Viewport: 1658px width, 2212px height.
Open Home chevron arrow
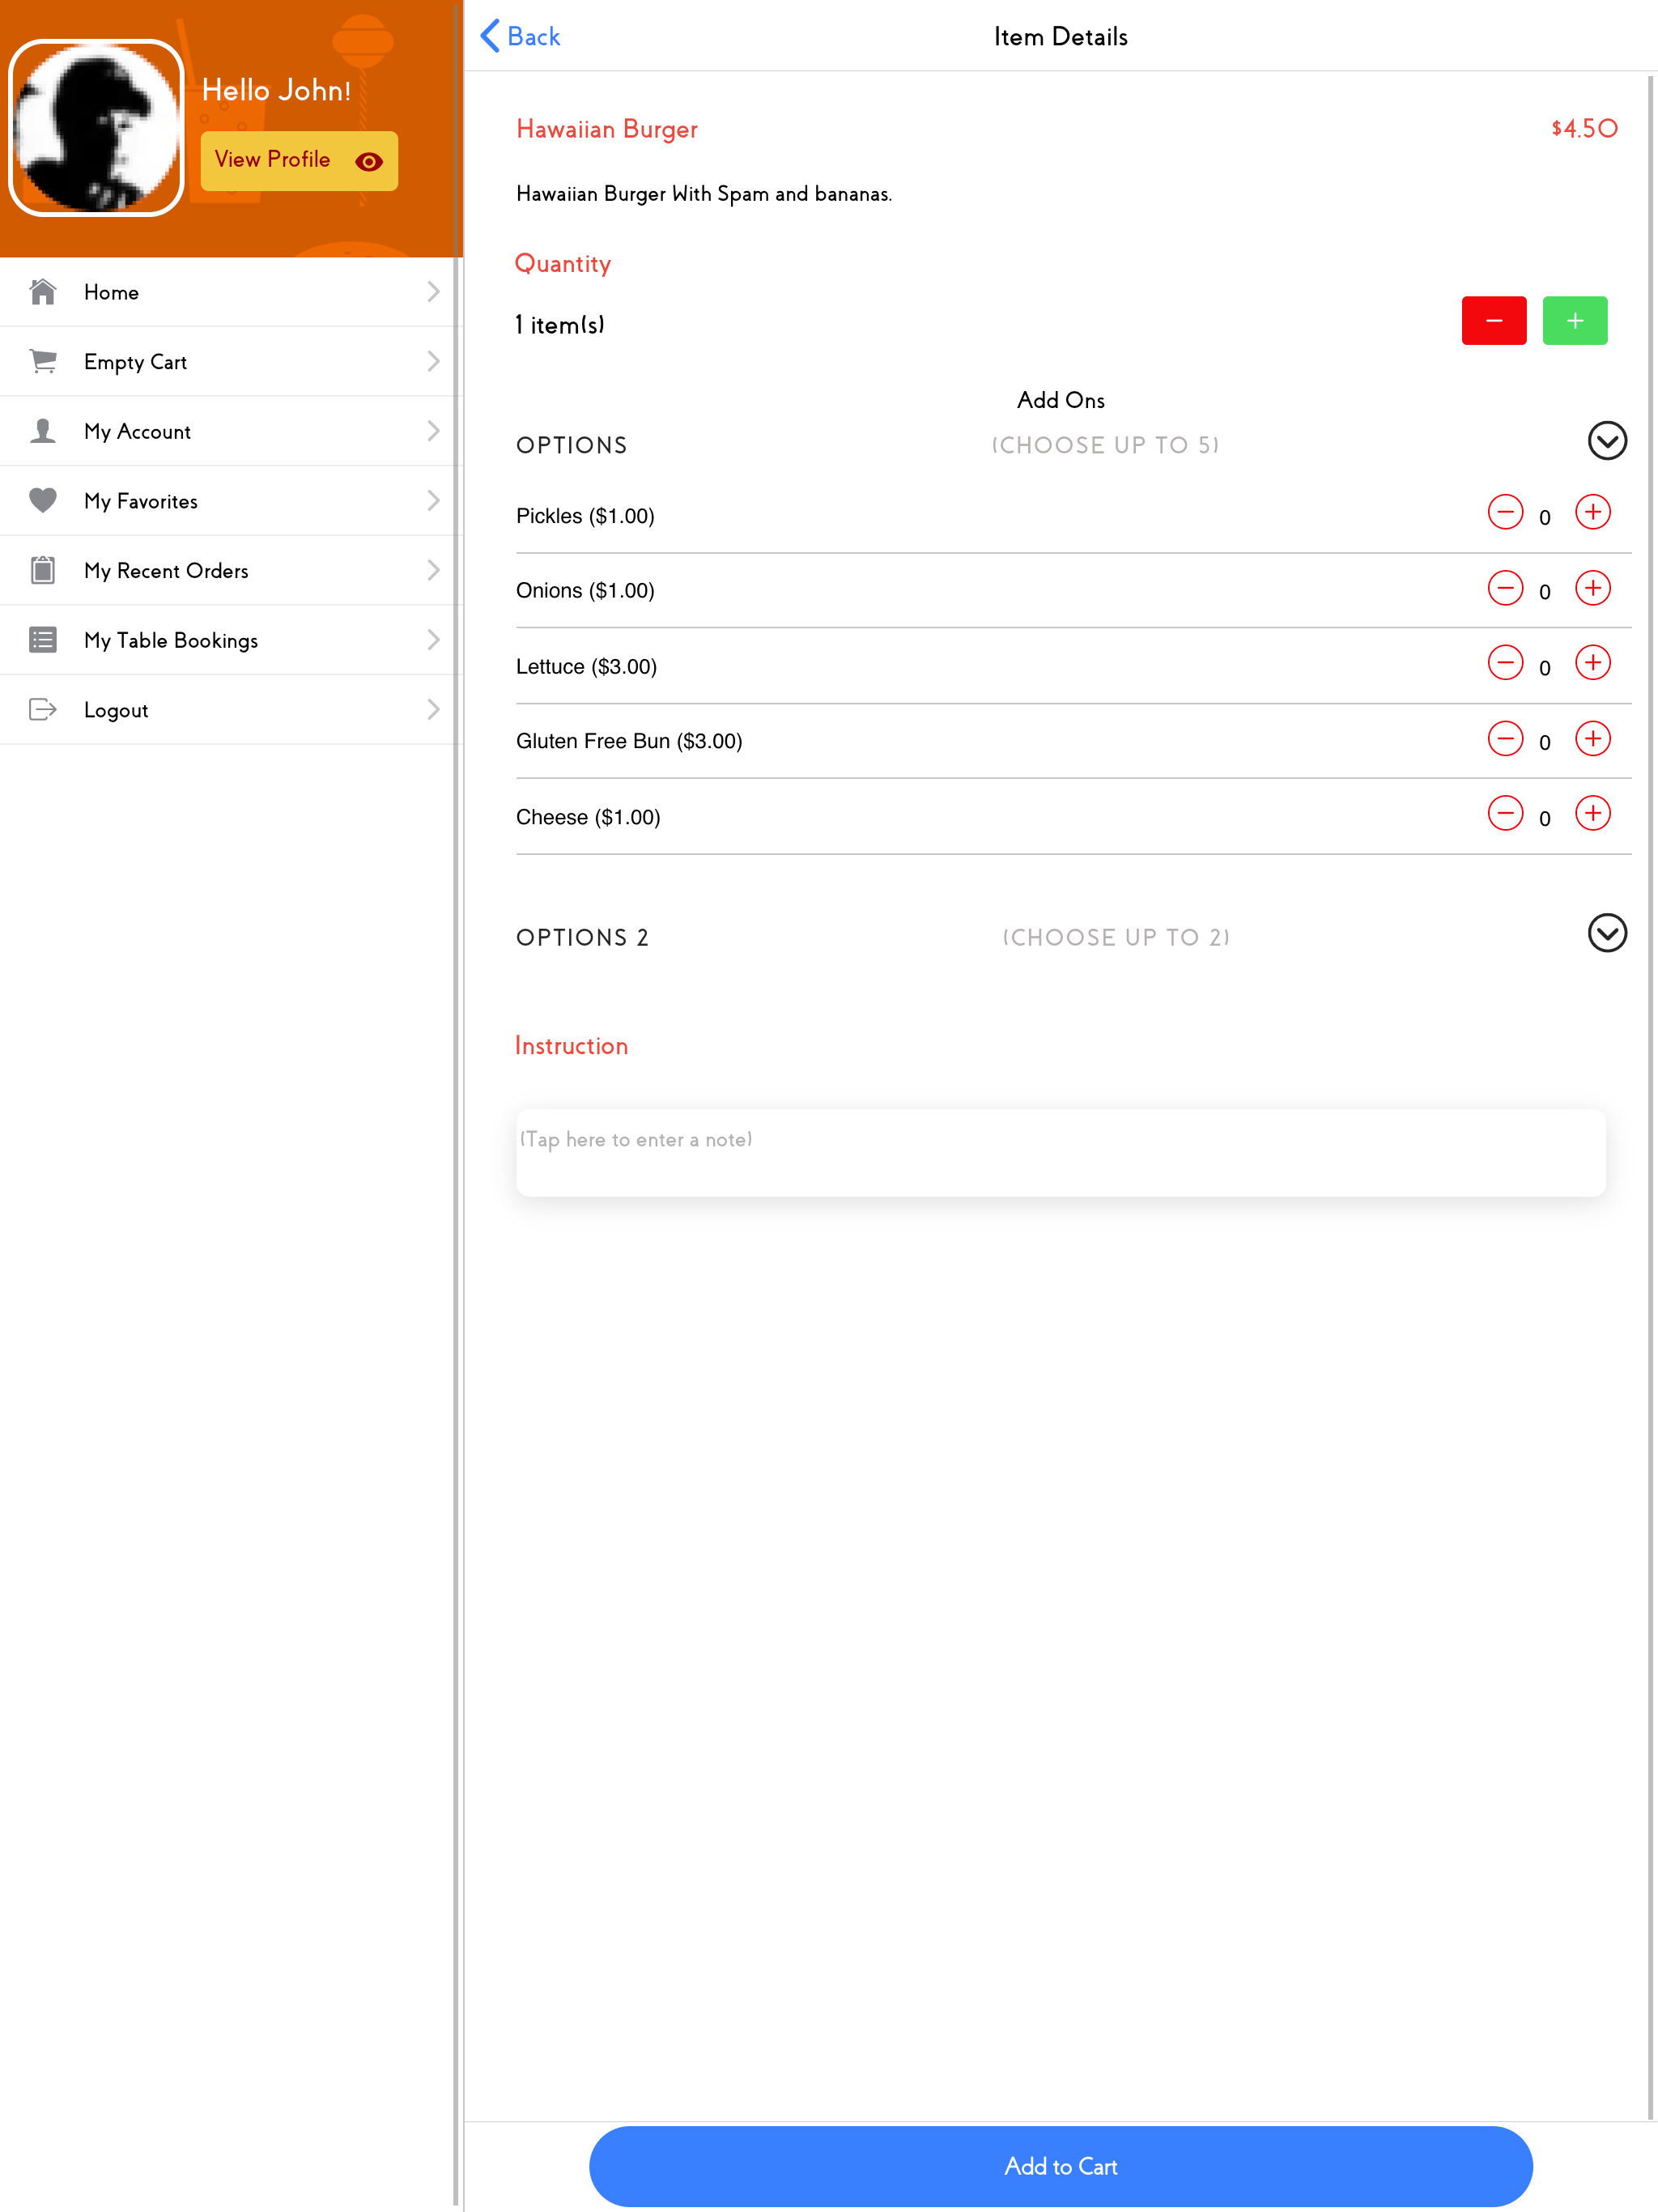pos(433,292)
